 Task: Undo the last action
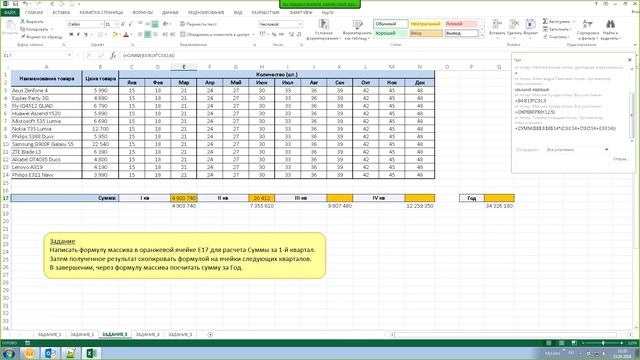point(25,4)
